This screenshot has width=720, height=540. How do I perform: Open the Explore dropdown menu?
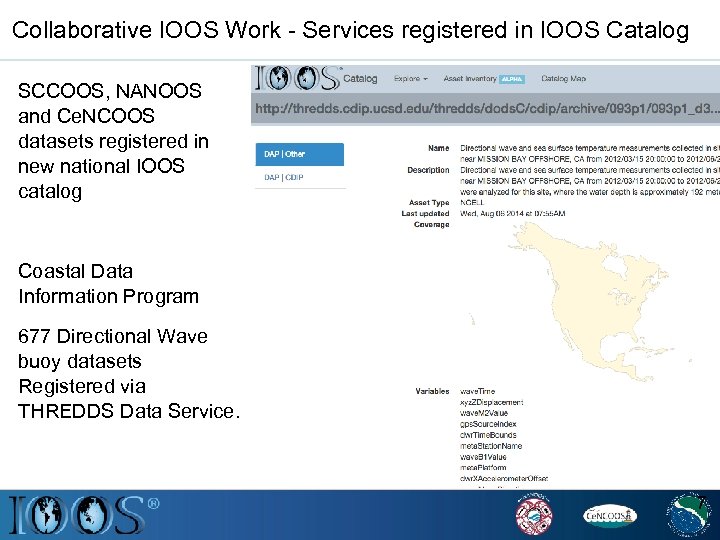411,79
